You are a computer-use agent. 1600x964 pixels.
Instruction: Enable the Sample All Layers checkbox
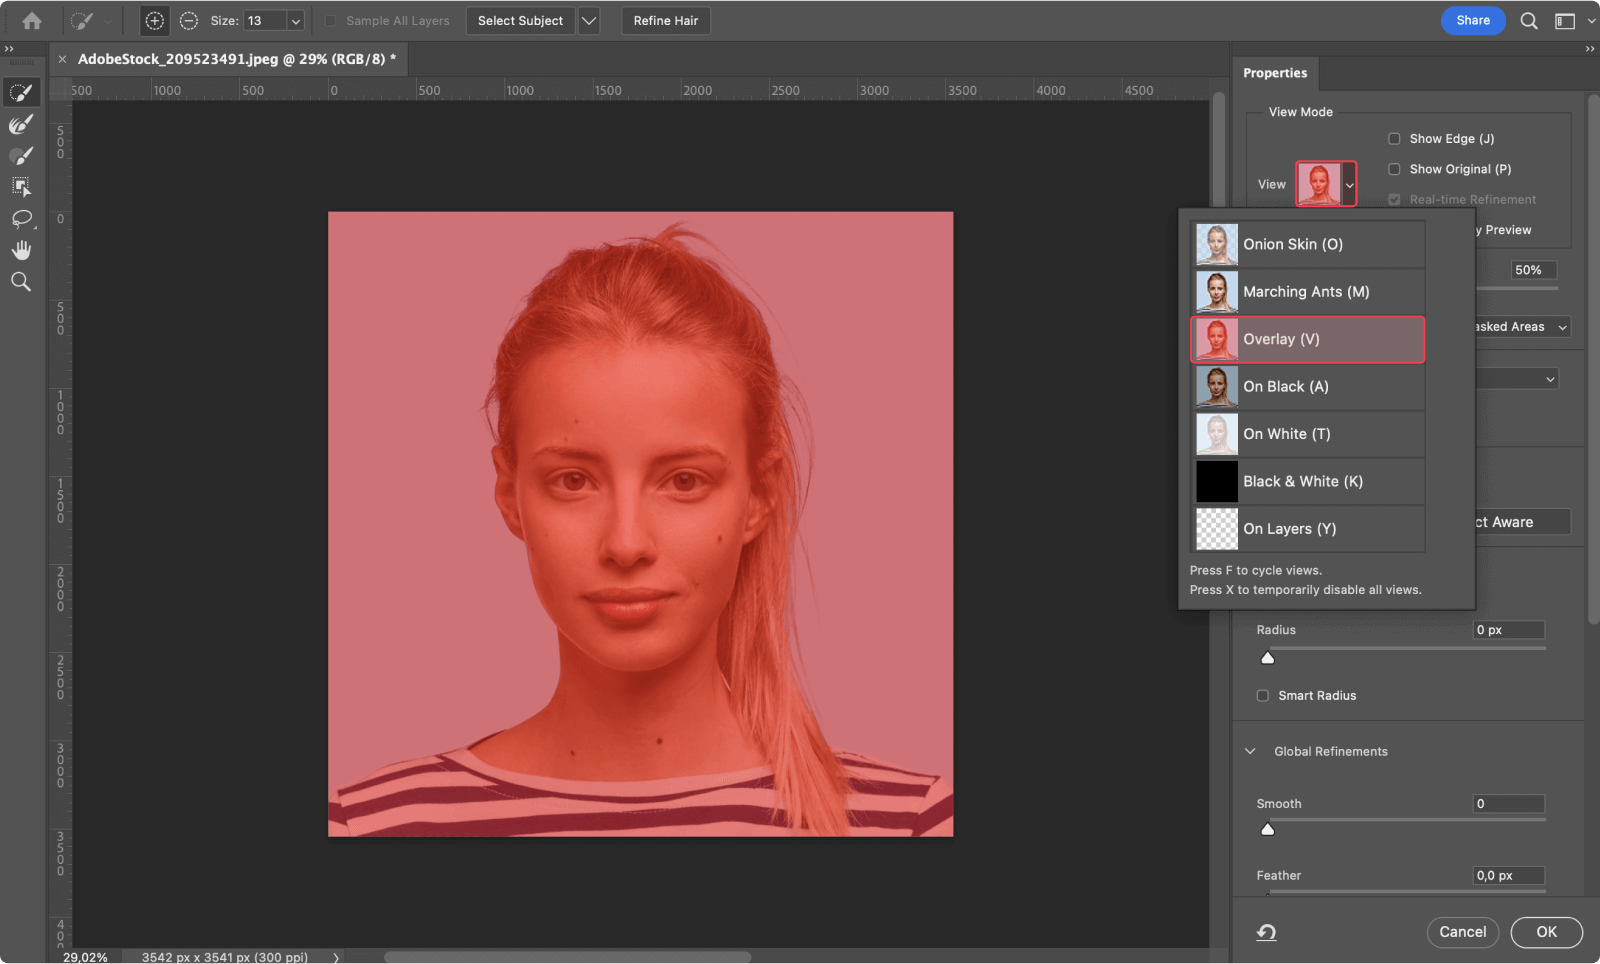click(x=330, y=21)
